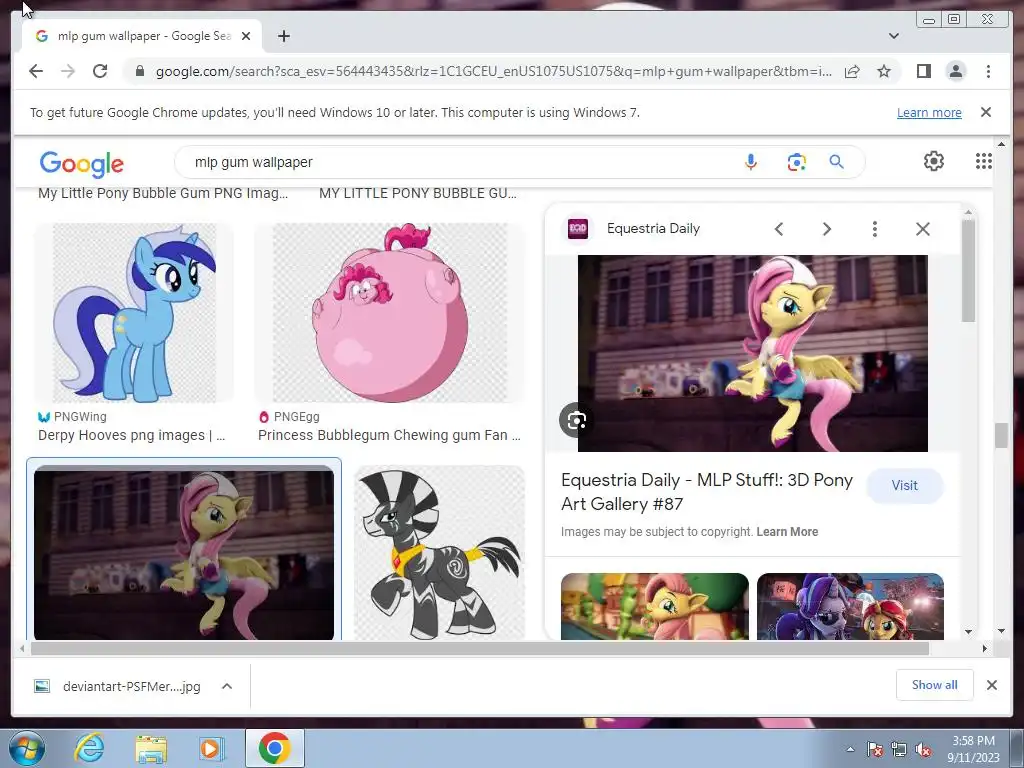The image size is (1024, 768).
Task: Open the zebra pony thumbnail
Action: click(x=440, y=552)
